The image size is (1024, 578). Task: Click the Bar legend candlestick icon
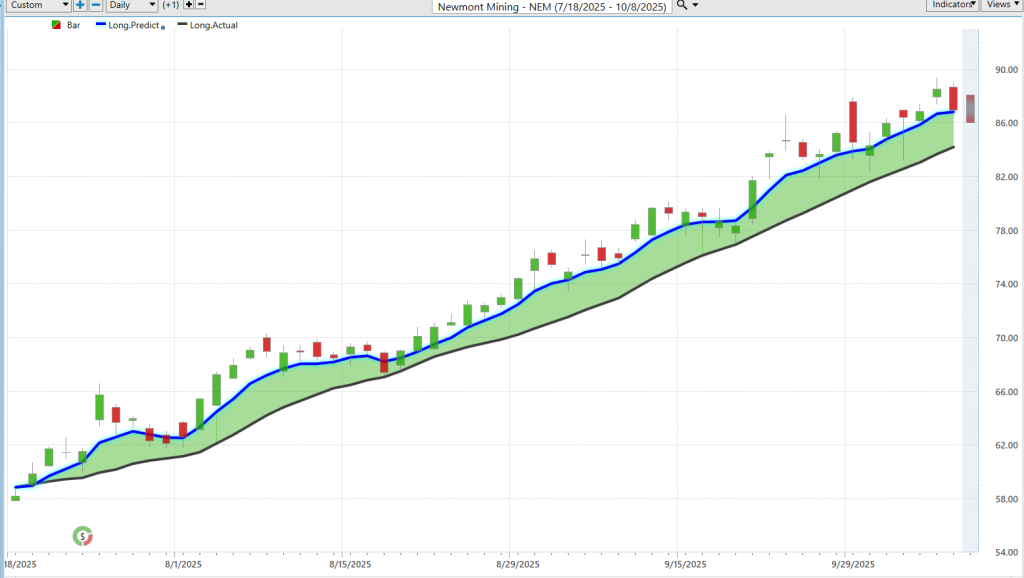coord(56,25)
